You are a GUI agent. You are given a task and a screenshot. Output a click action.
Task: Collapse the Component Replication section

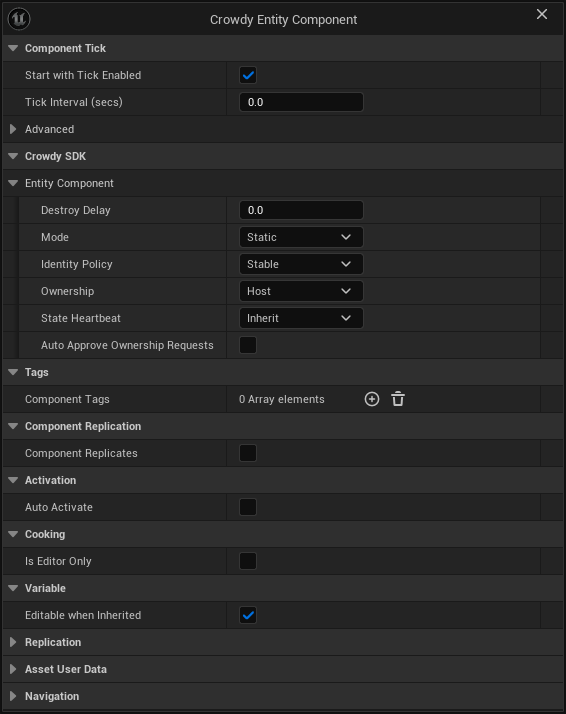click(x=13, y=426)
